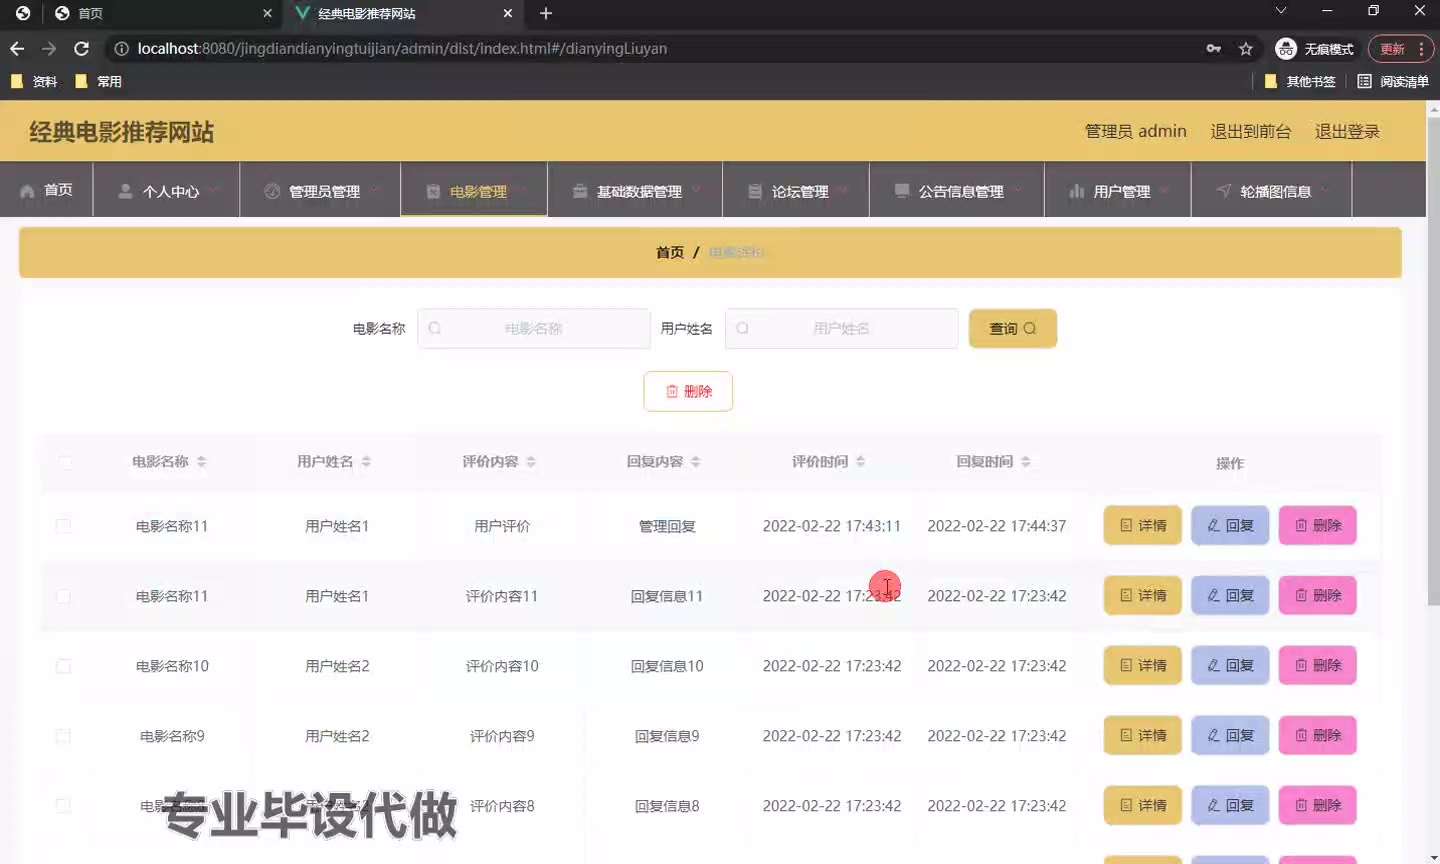Click 删除 for the 评价内容11 row
Viewport: 1440px width, 864px height.
point(1318,595)
